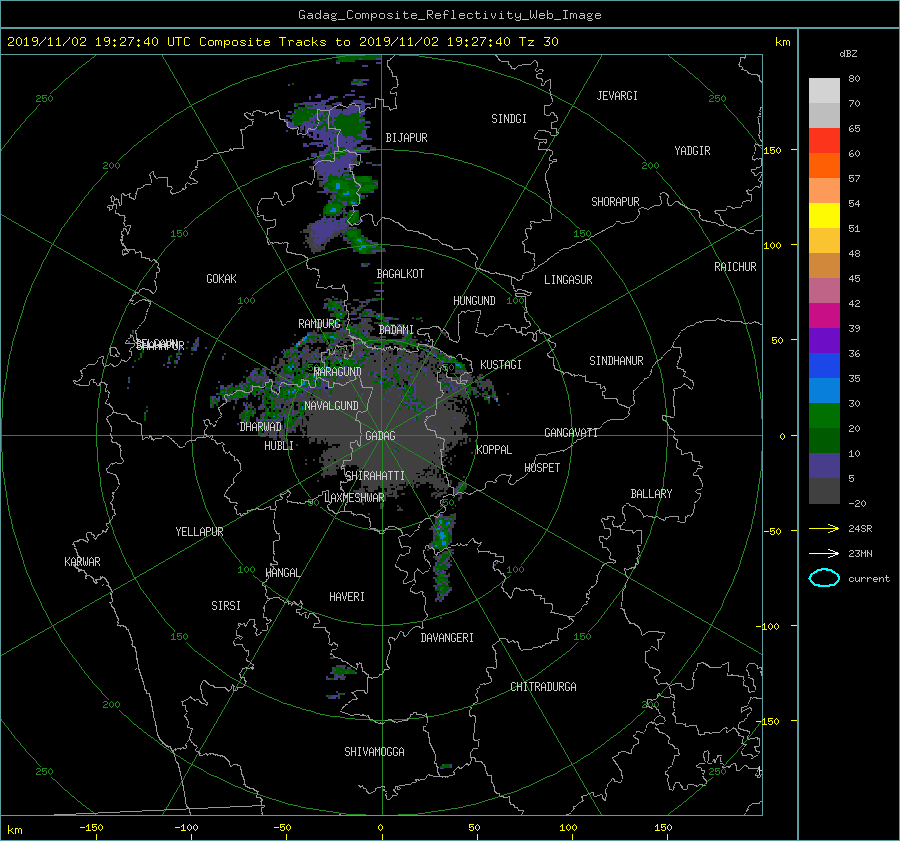Click the HUBLI city label

(279, 445)
